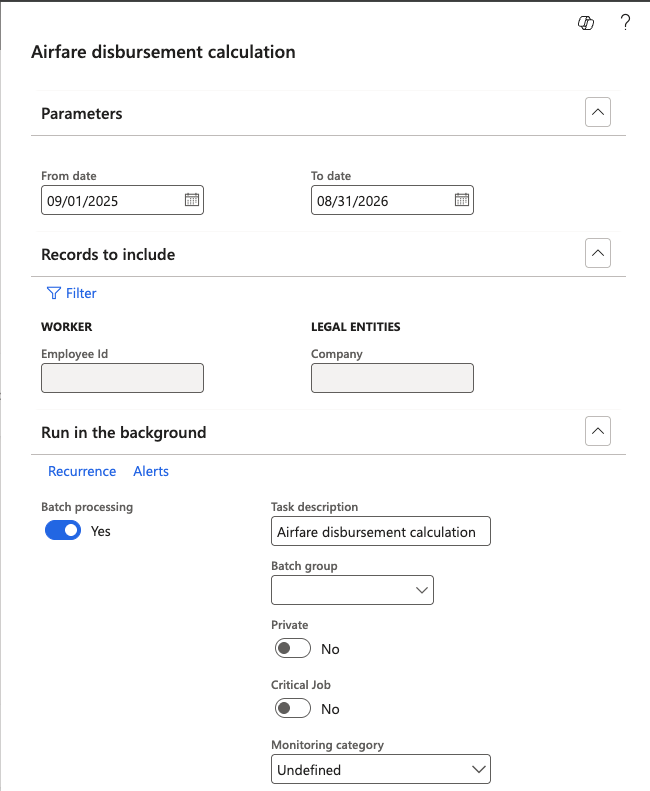Click the Filter funnel icon

(53, 293)
